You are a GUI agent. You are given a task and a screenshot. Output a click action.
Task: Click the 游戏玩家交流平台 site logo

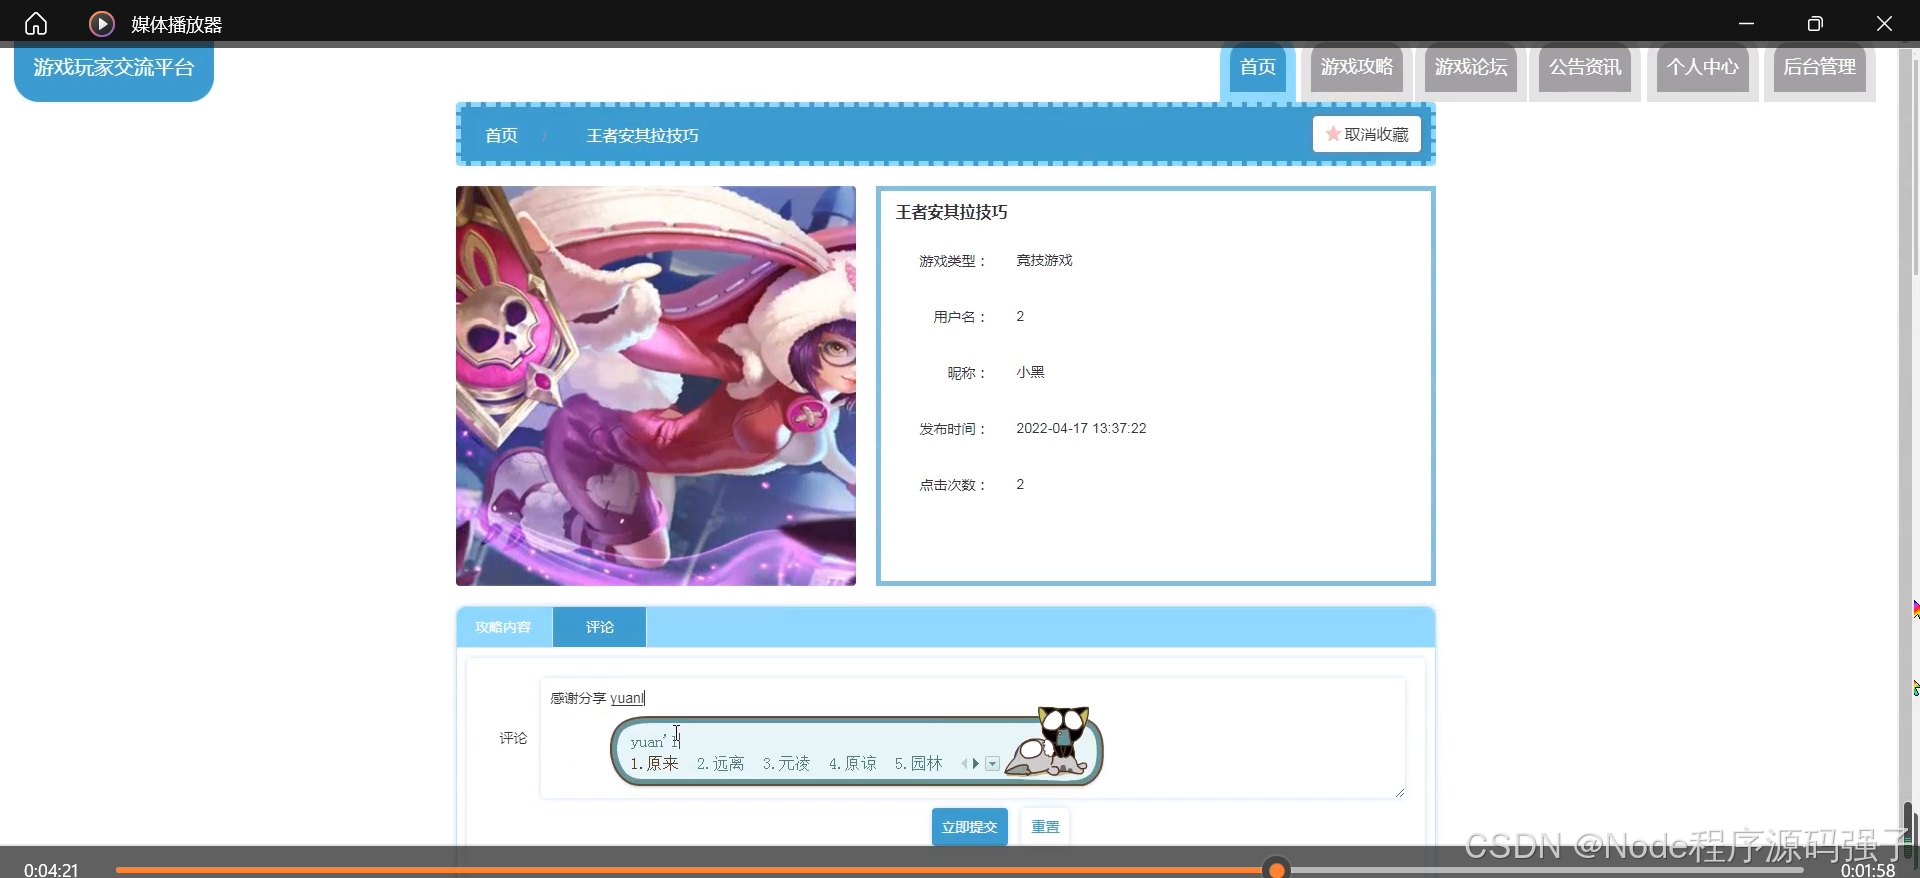point(114,68)
